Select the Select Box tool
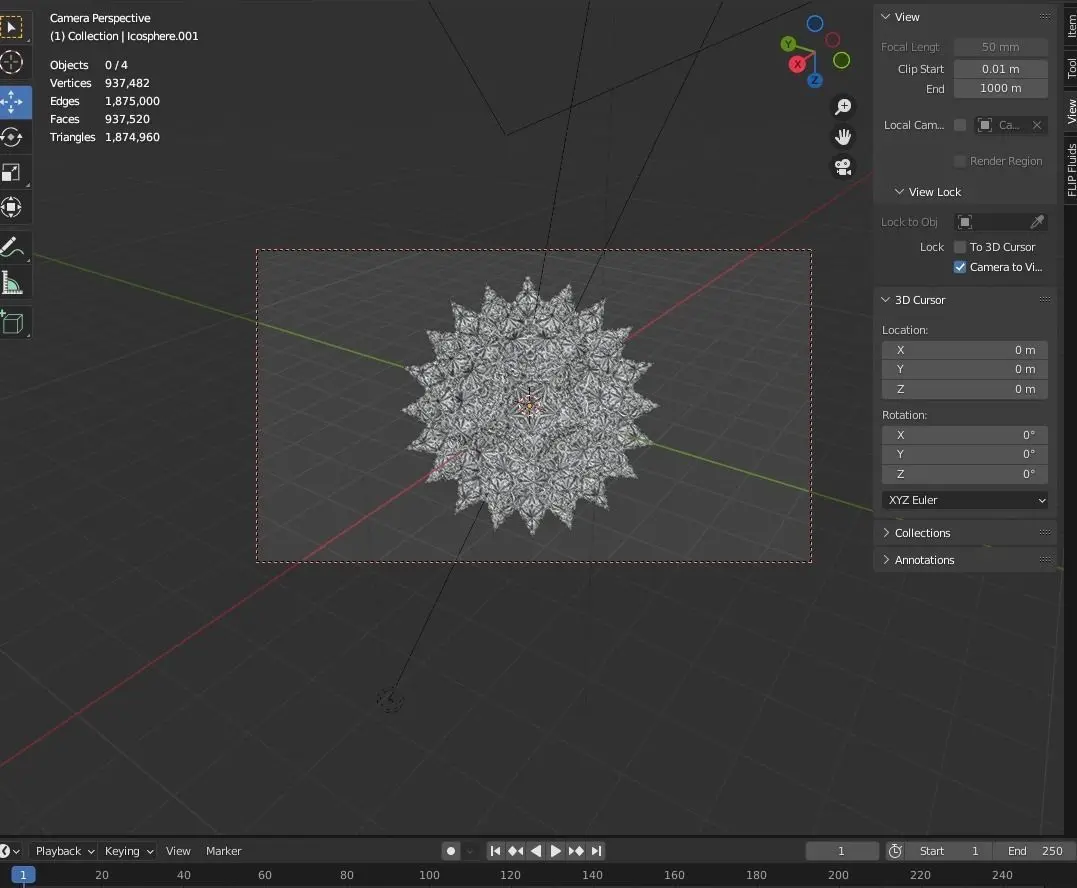Image resolution: width=1077 pixels, height=888 pixels. (12, 27)
